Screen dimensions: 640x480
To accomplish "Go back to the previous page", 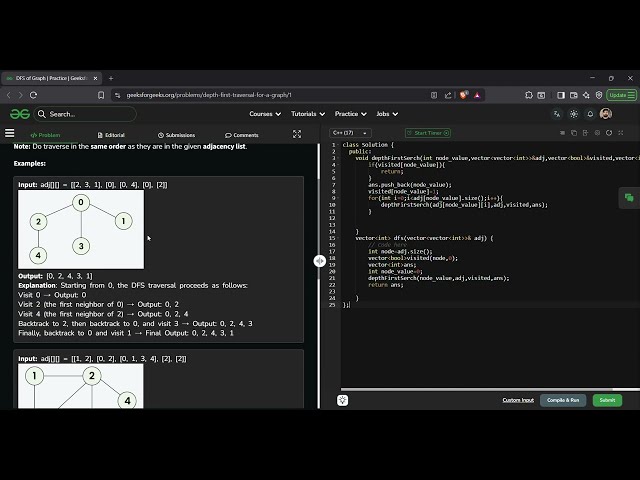I will click(9, 95).
